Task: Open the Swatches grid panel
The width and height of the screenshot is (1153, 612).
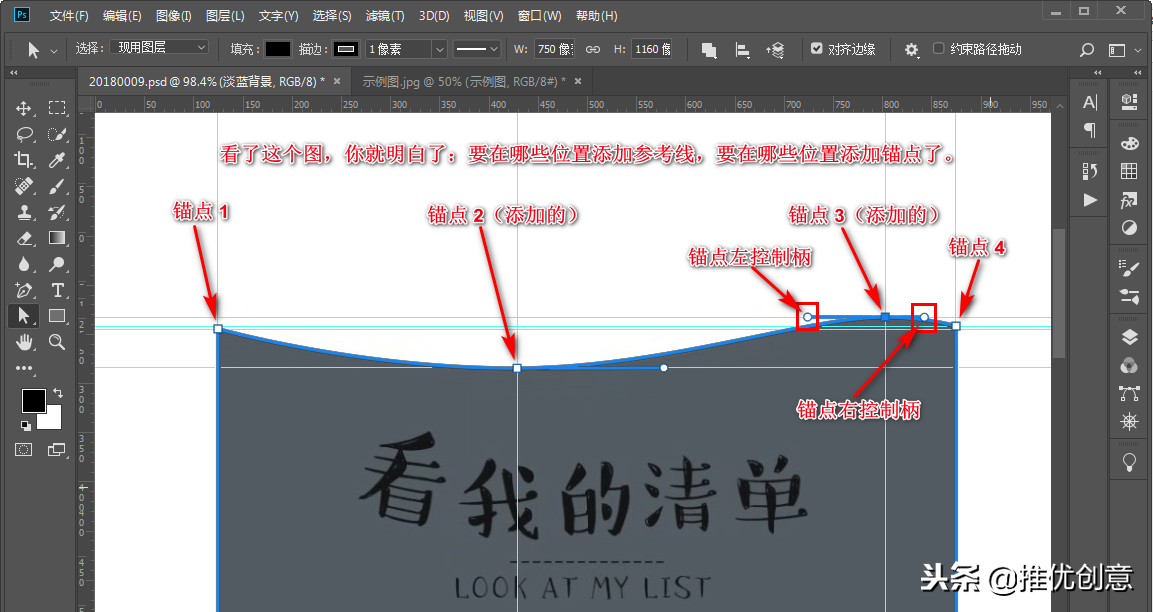Action: [1129, 171]
